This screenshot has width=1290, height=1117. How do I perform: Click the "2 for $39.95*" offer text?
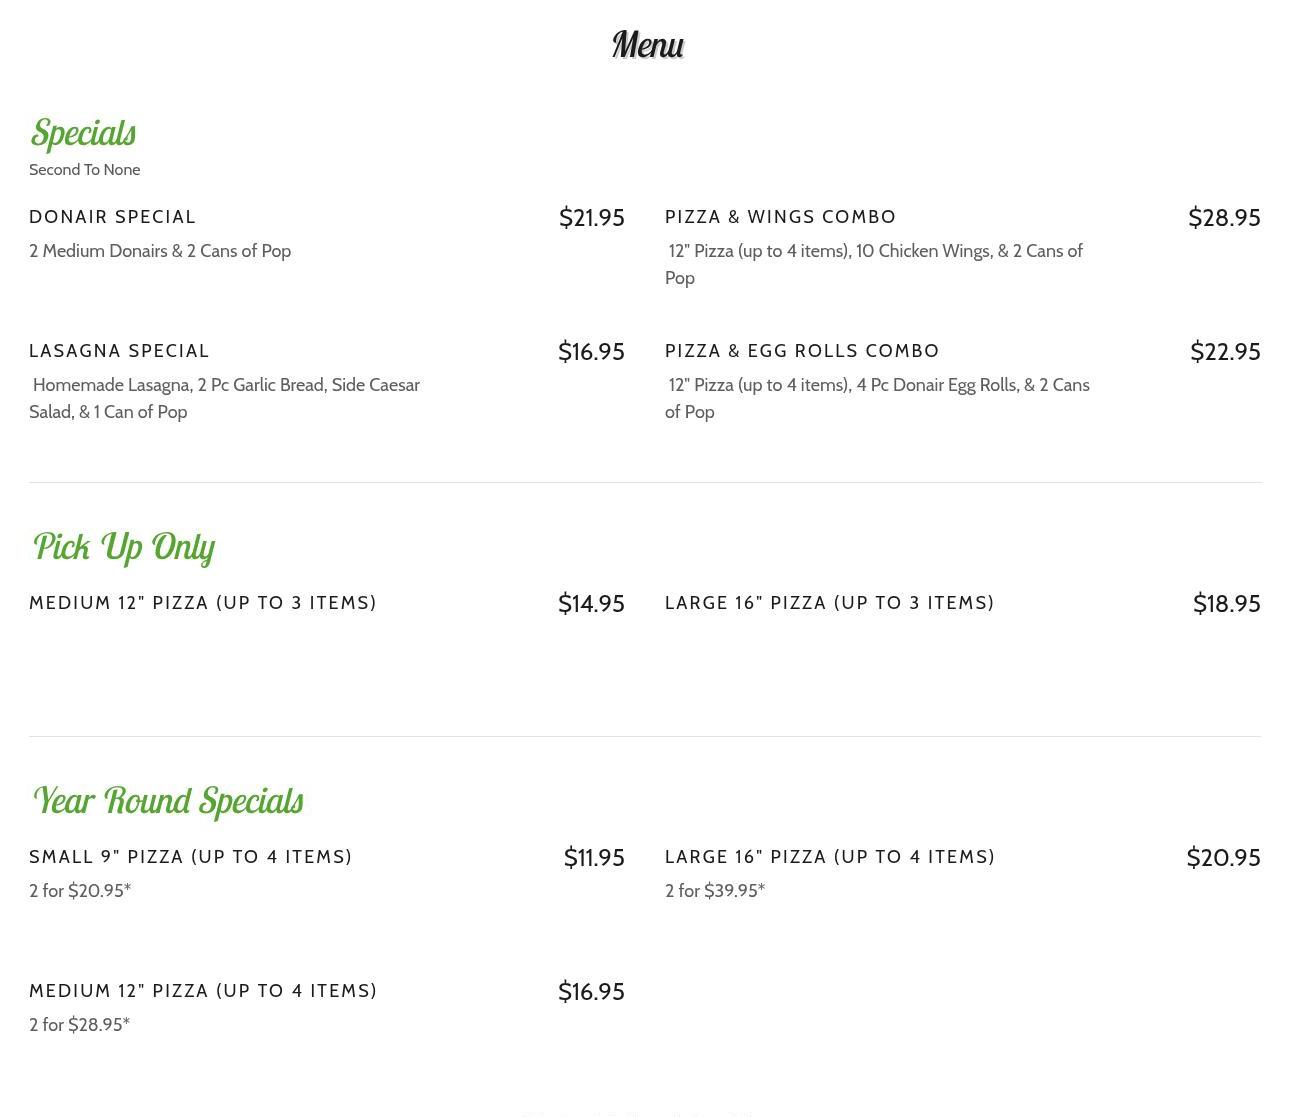tap(714, 891)
